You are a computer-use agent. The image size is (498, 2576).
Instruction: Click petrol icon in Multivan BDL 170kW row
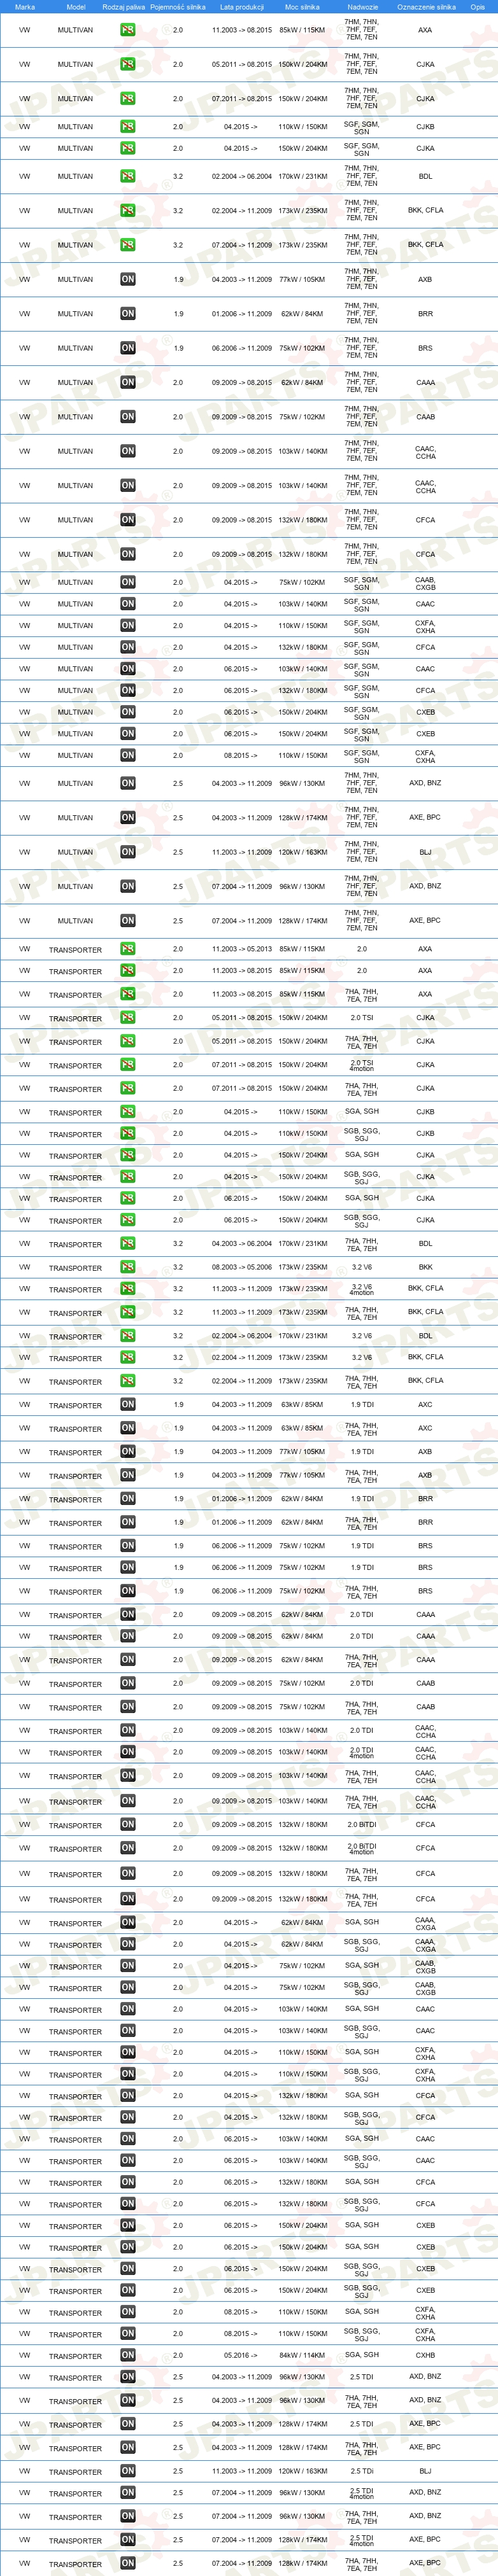tap(128, 176)
